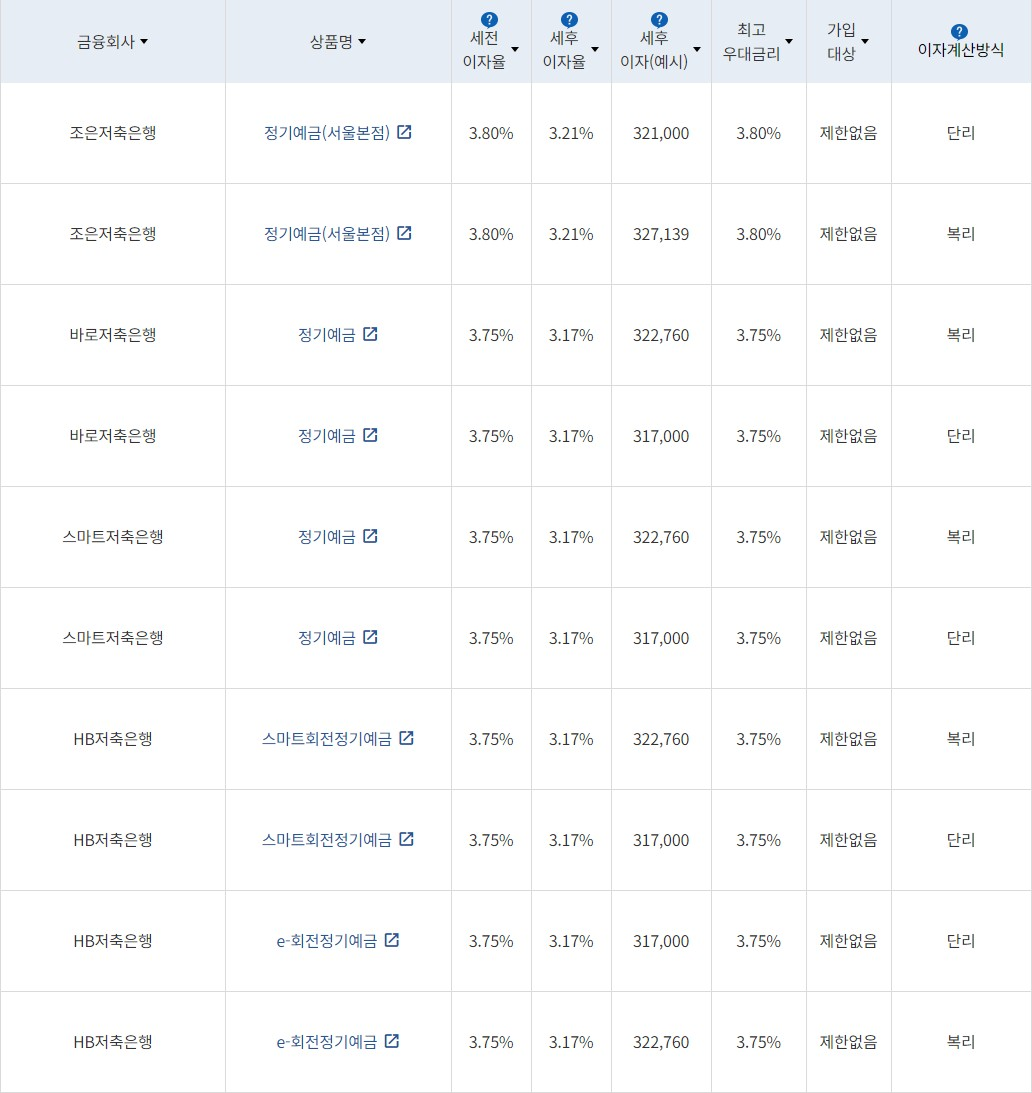Click the external link icon next to 바로저축은행 정기예금
The image size is (1032, 1093).
[x=371, y=334]
